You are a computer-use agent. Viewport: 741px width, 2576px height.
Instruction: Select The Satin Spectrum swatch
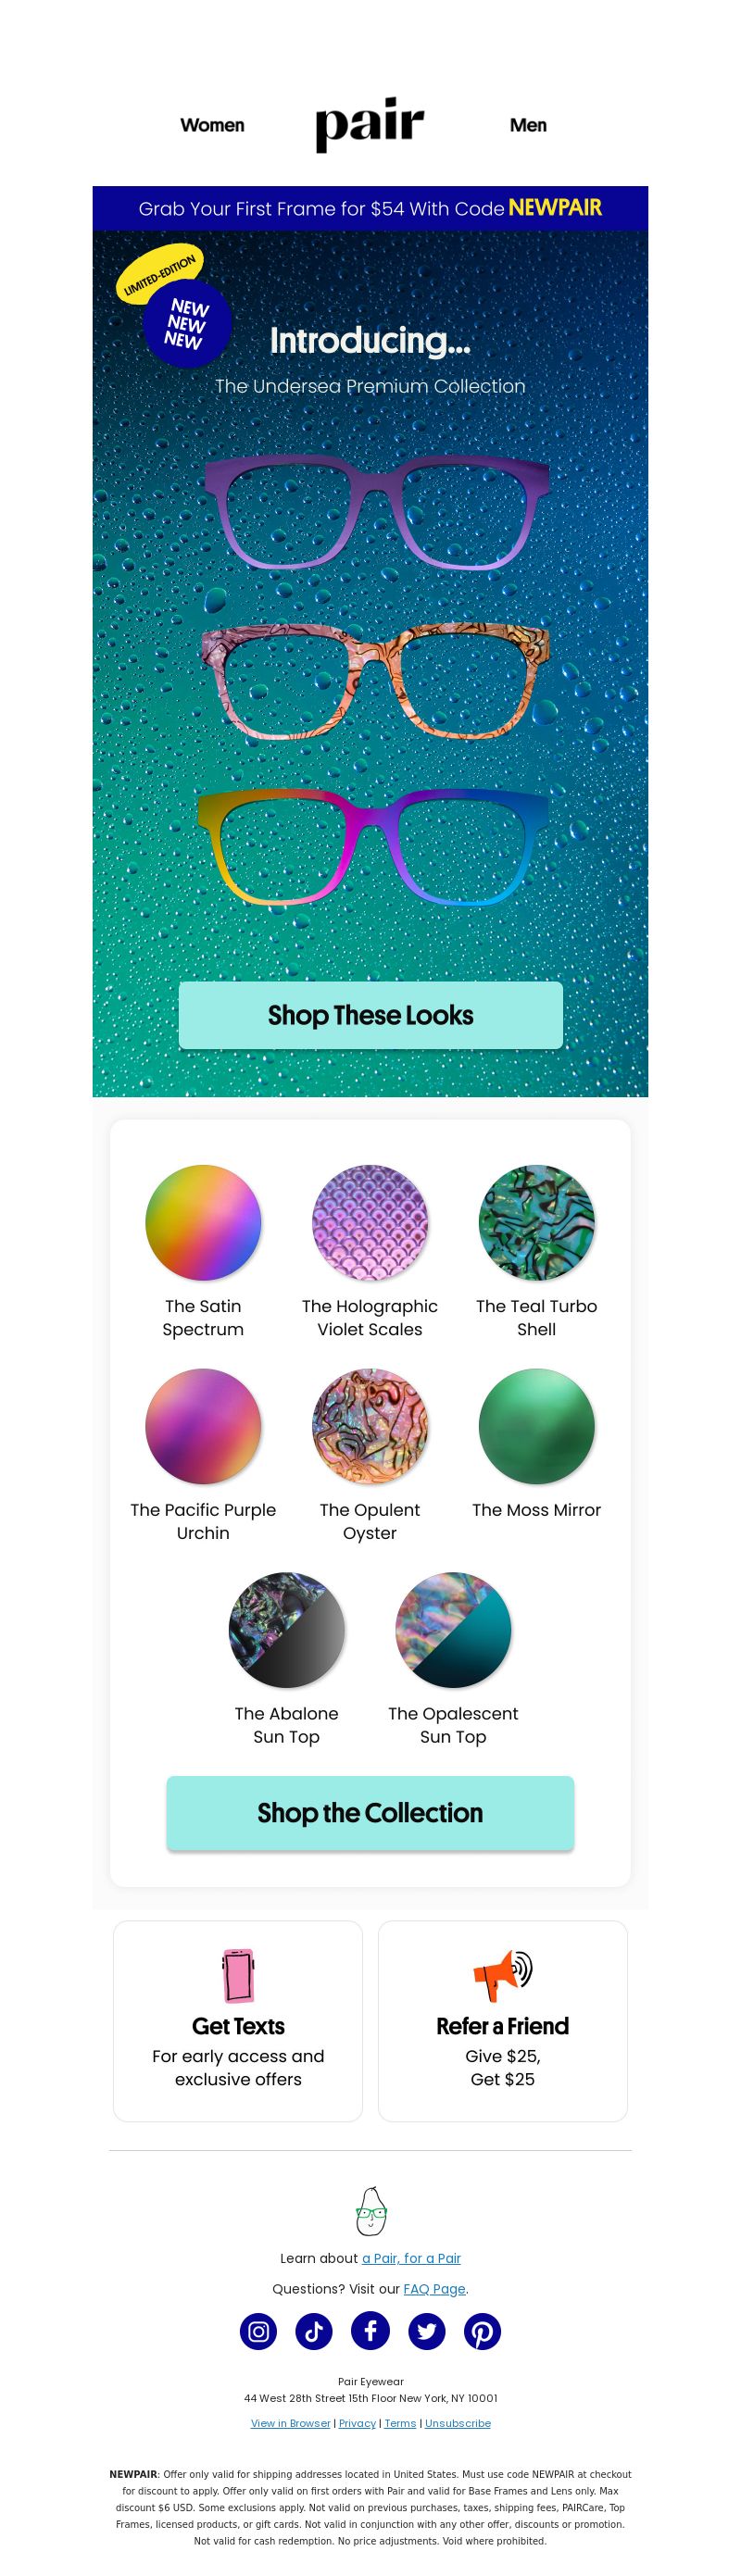point(203,1222)
